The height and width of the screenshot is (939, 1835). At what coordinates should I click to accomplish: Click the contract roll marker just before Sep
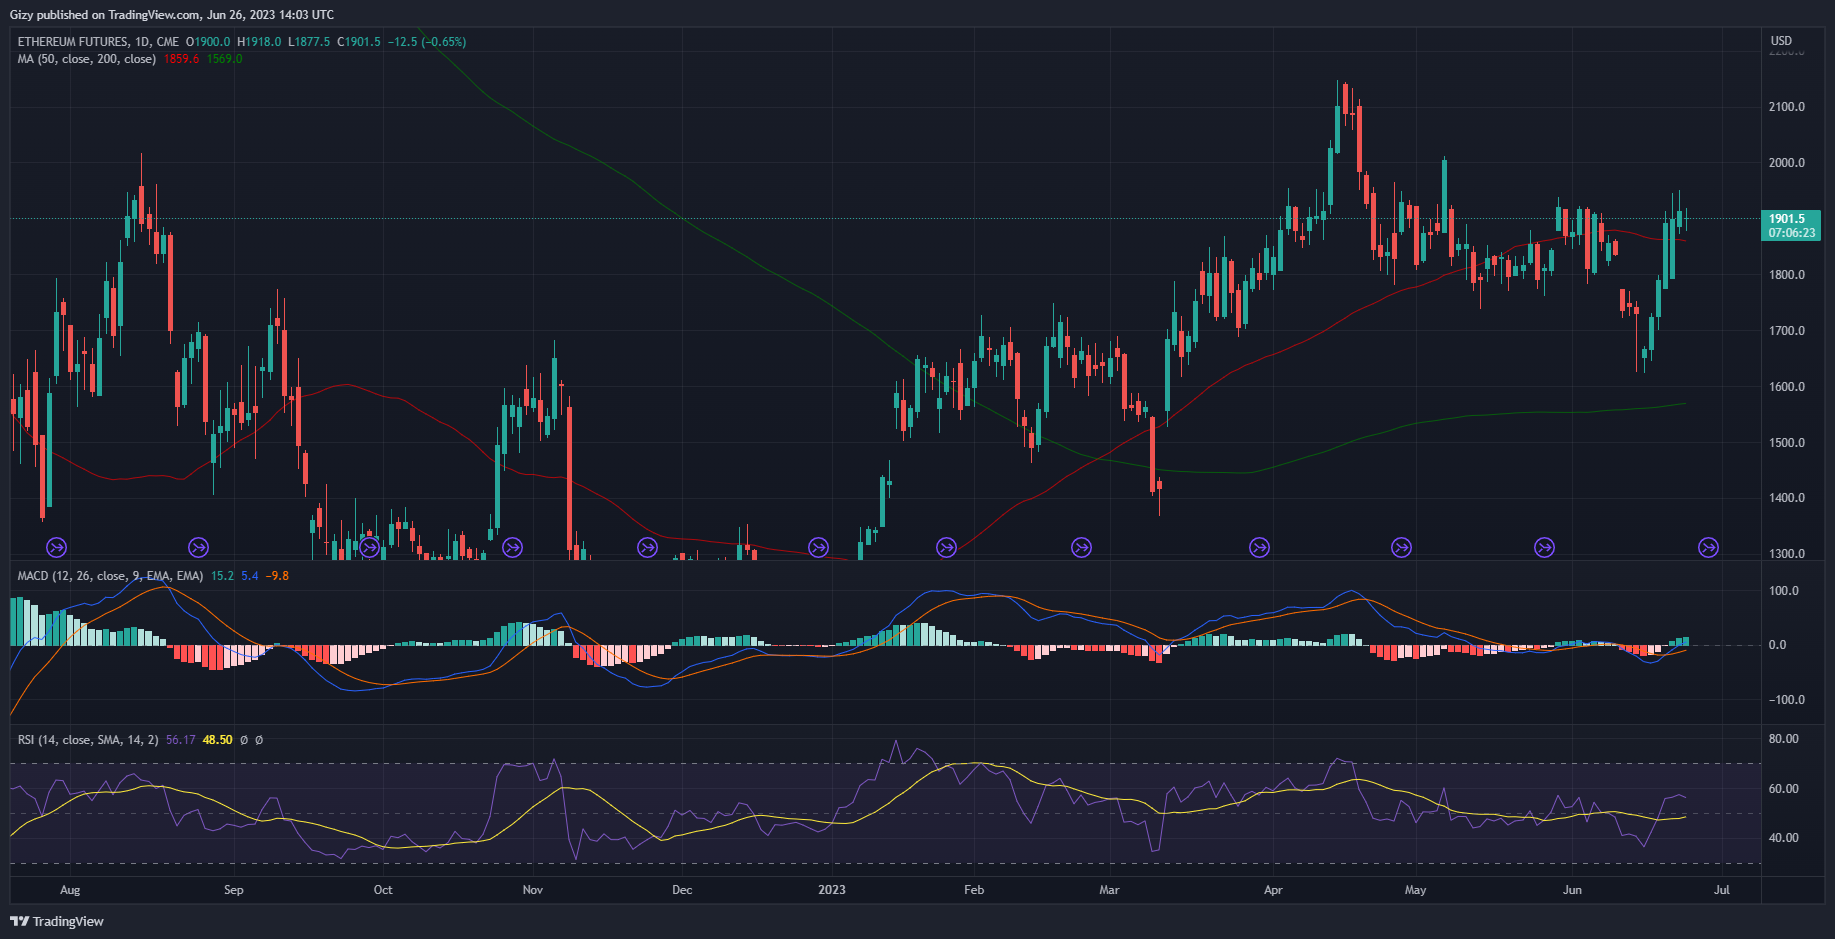click(x=199, y=547)
